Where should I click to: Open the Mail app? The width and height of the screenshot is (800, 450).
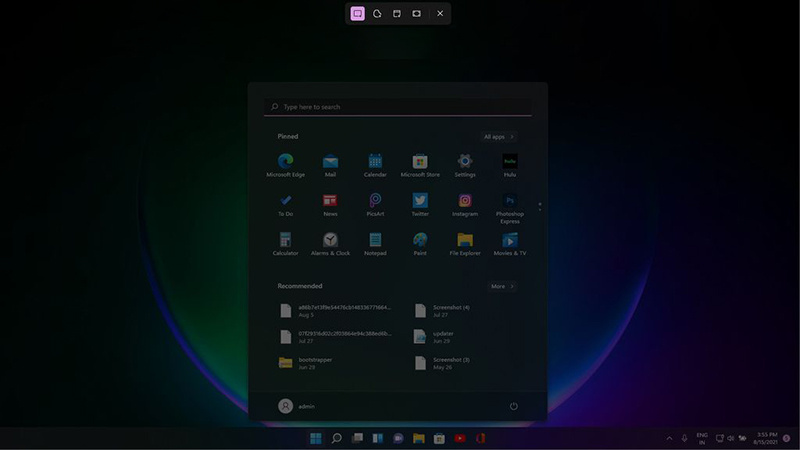point(330,165)
